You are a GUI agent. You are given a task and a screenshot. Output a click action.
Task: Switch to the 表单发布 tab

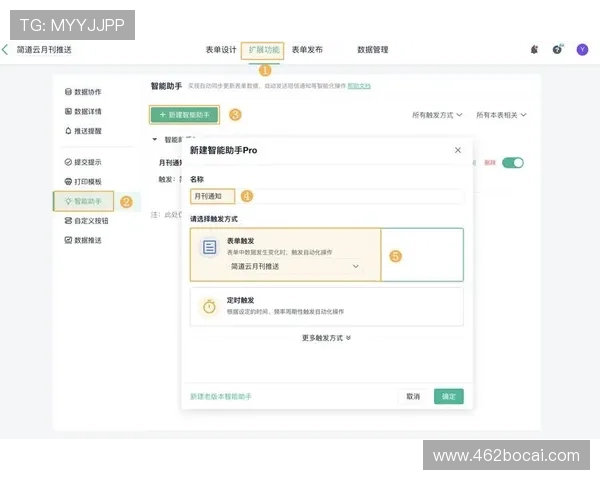[x=307, y=50]
